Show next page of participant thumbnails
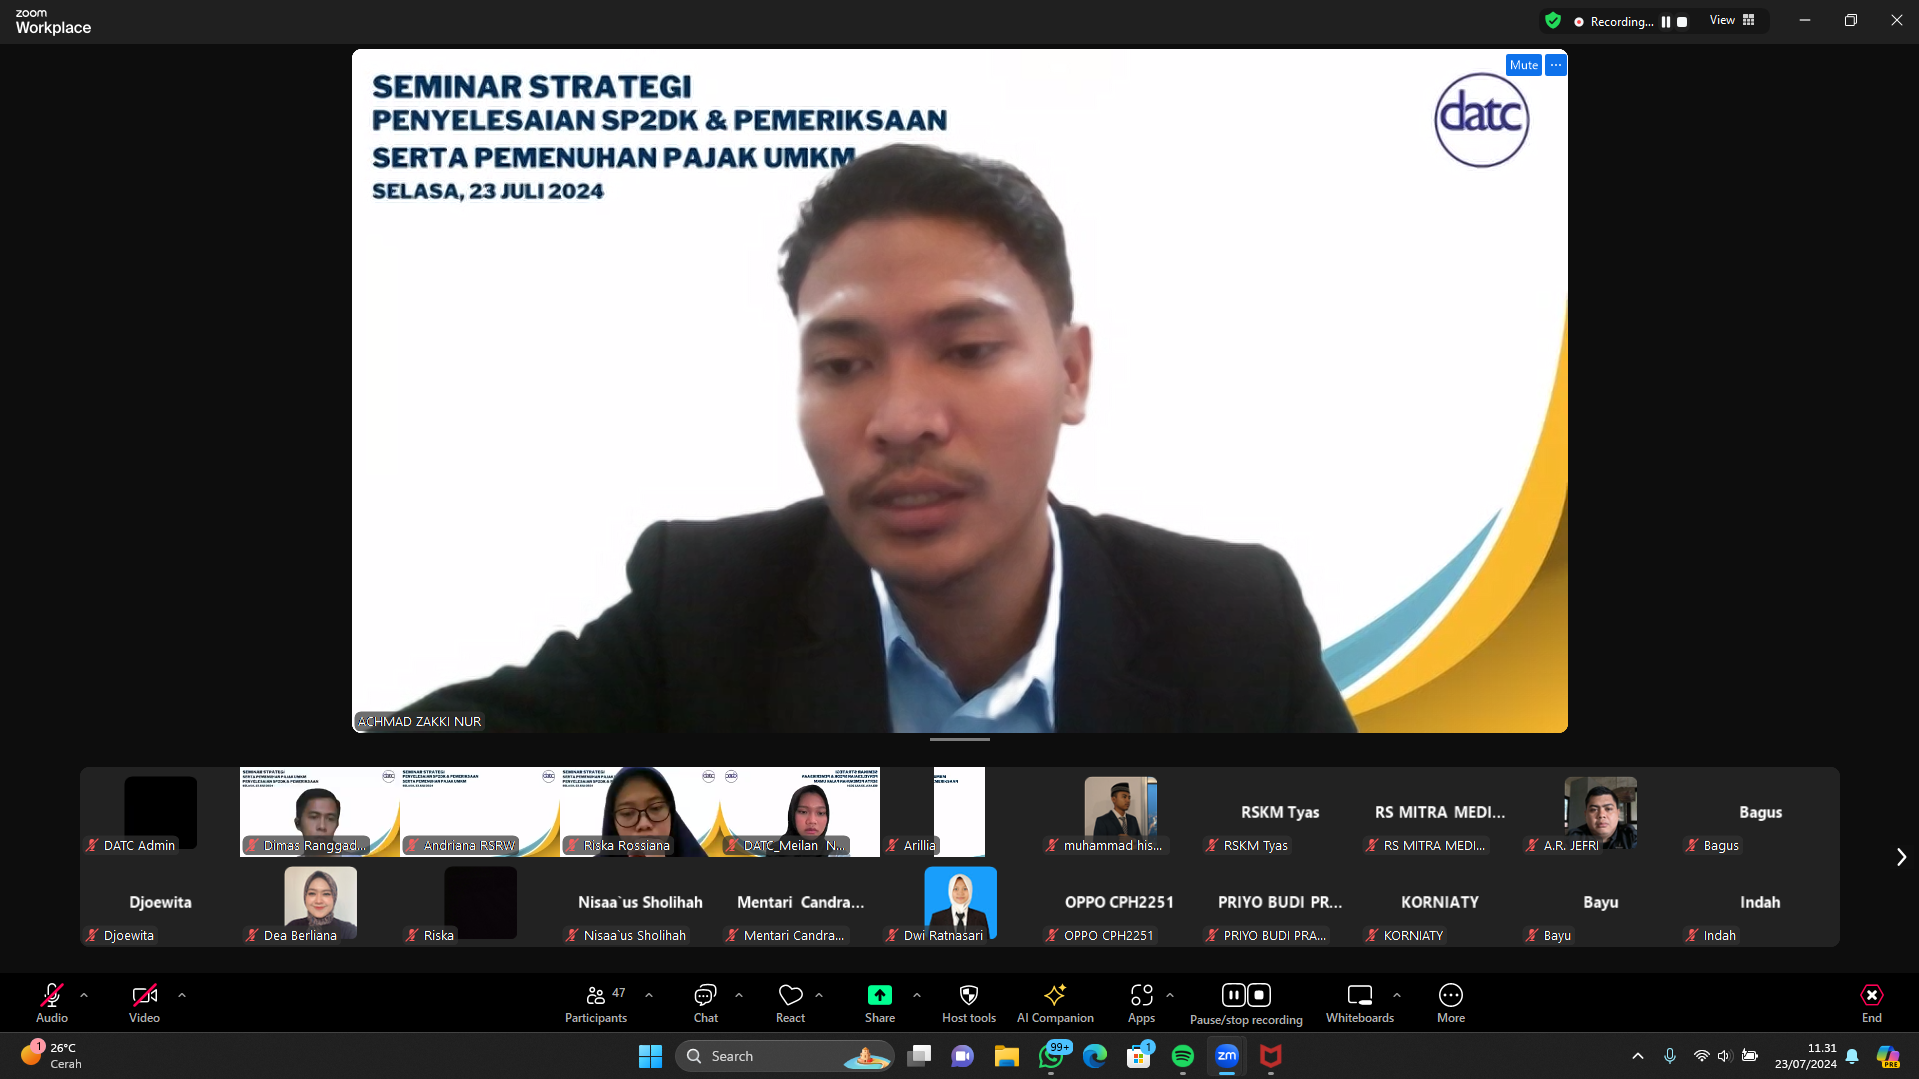This screenshot has width=1919, height=1079. (x=1901, y=857)
